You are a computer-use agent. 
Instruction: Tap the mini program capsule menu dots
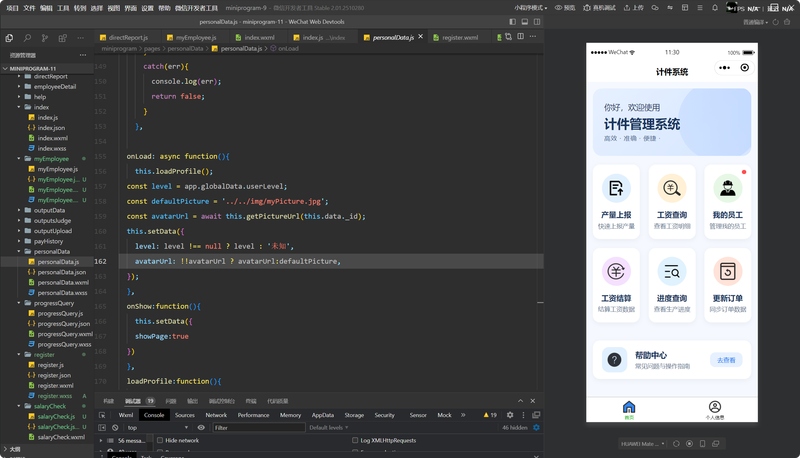coord(724,68)
